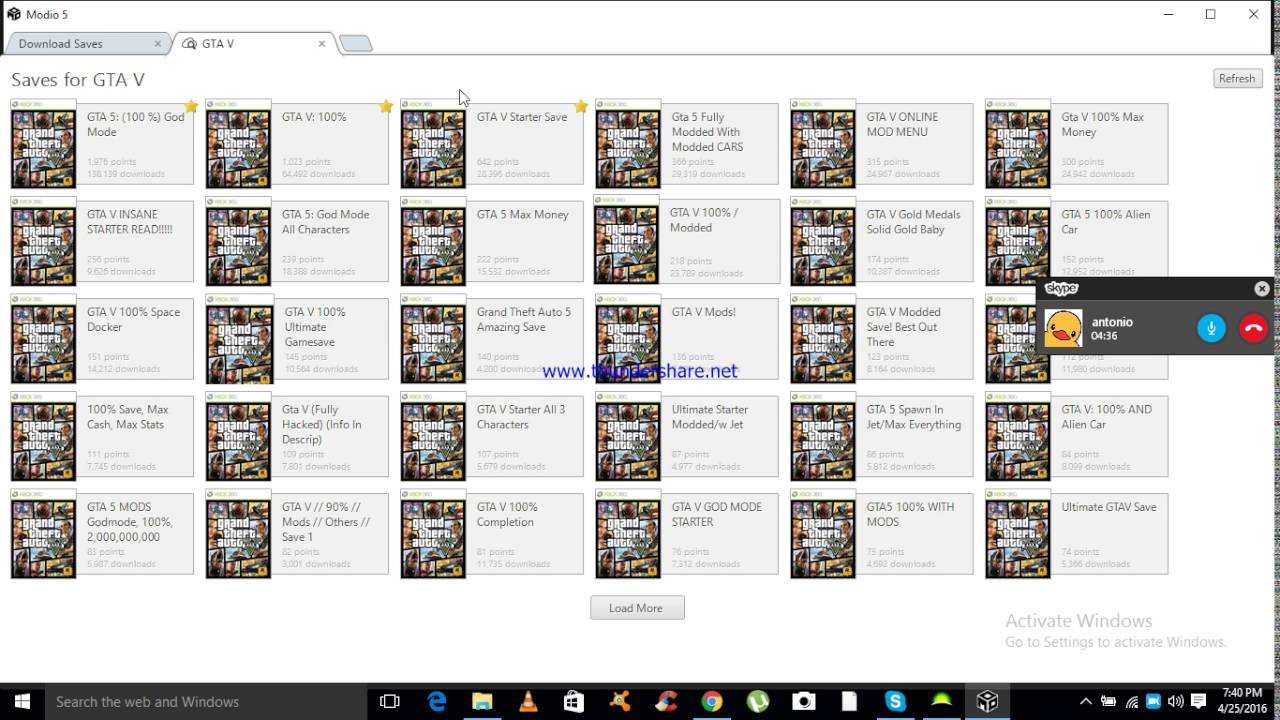
Task: Close the Download Saves tab
Action: tap(157, 44)
